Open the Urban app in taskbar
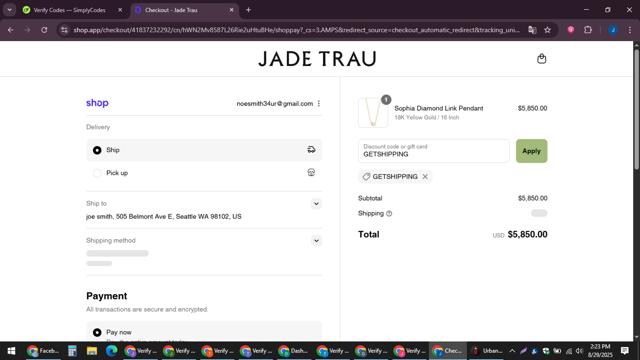 tap(486, 351)
